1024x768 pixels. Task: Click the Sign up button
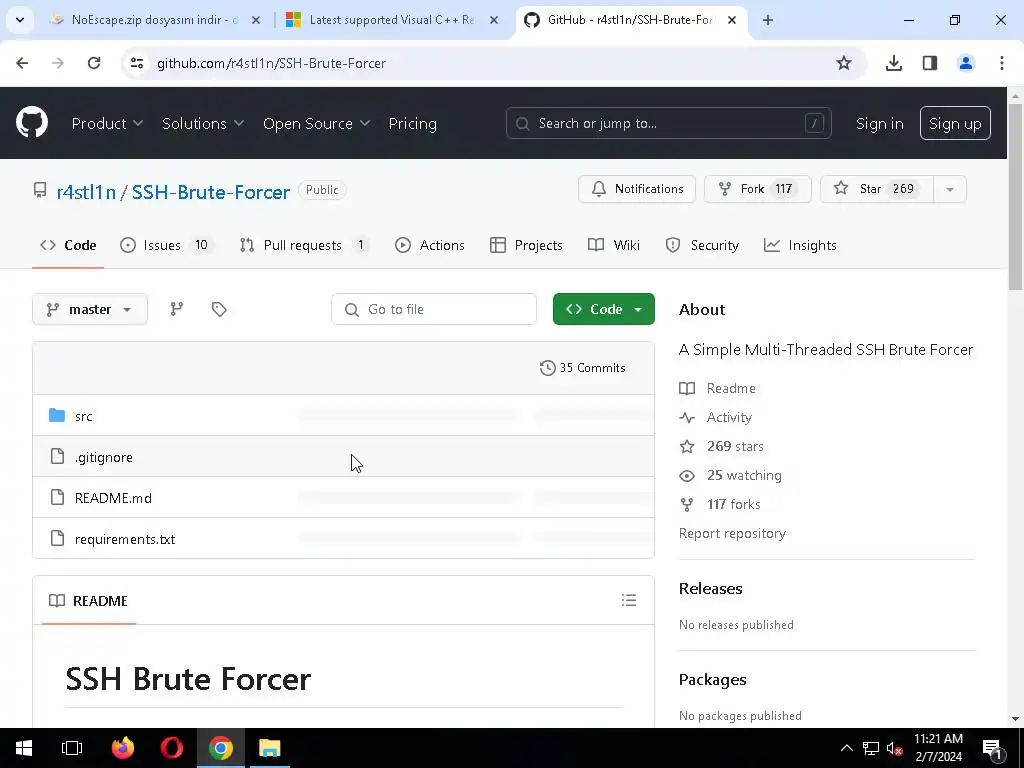pyautogui.click(x=955, y=123)
